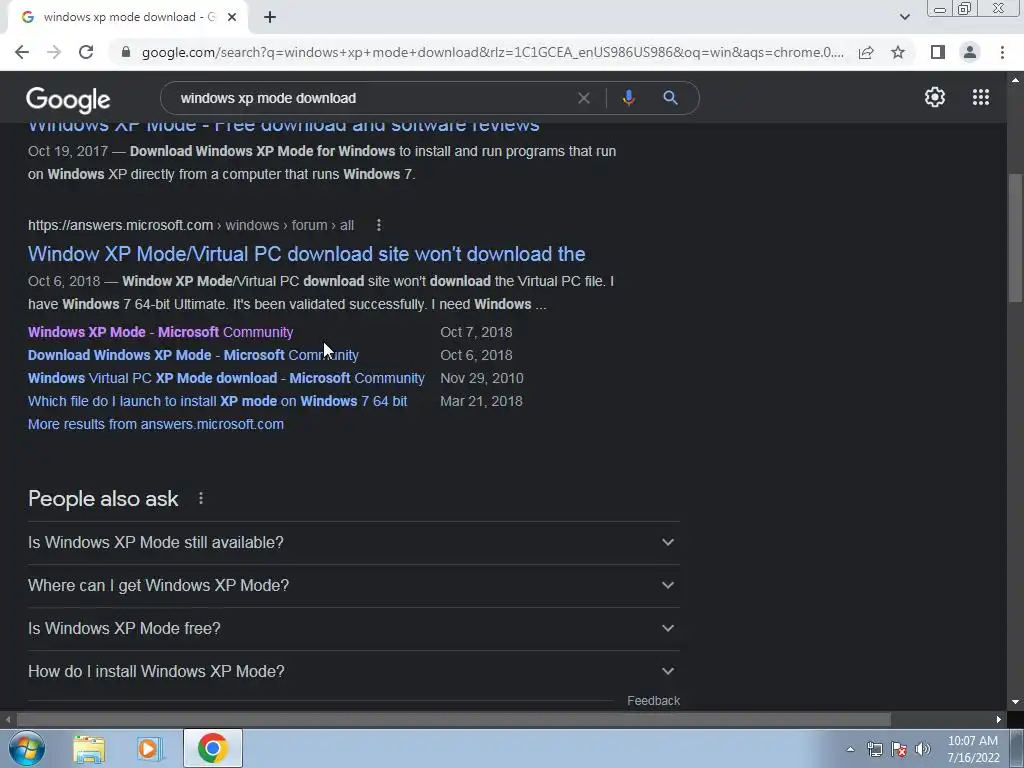
Task: Click the browser forward arrow
Action: click(x=54, y=52)
